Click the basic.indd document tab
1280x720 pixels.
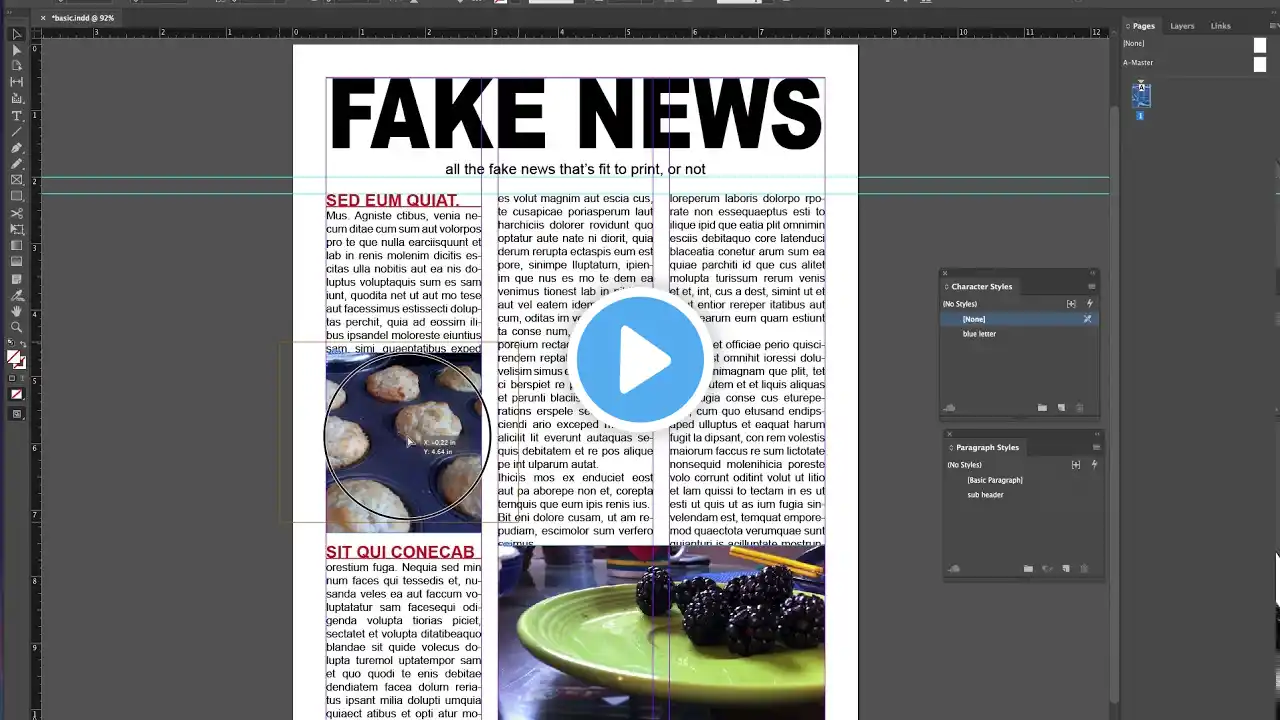[84, 18]
